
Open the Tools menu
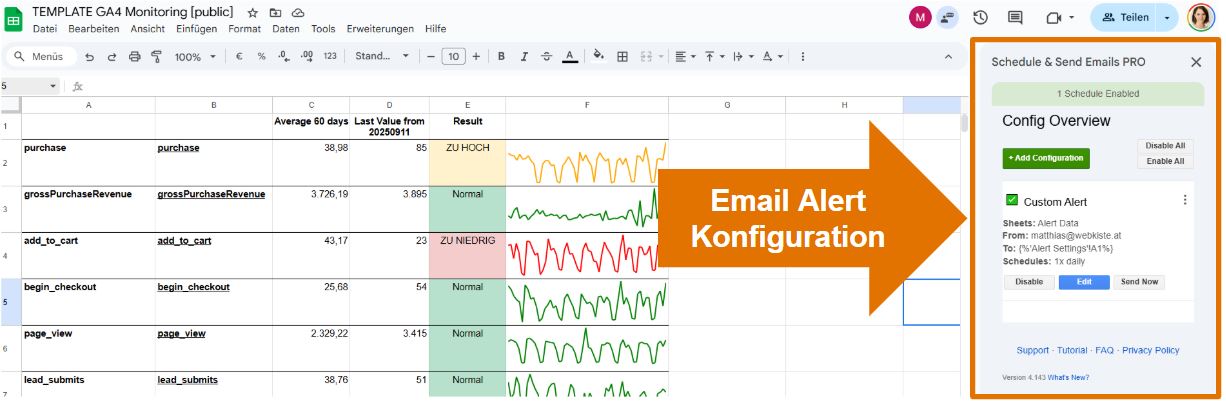point(323,29)
